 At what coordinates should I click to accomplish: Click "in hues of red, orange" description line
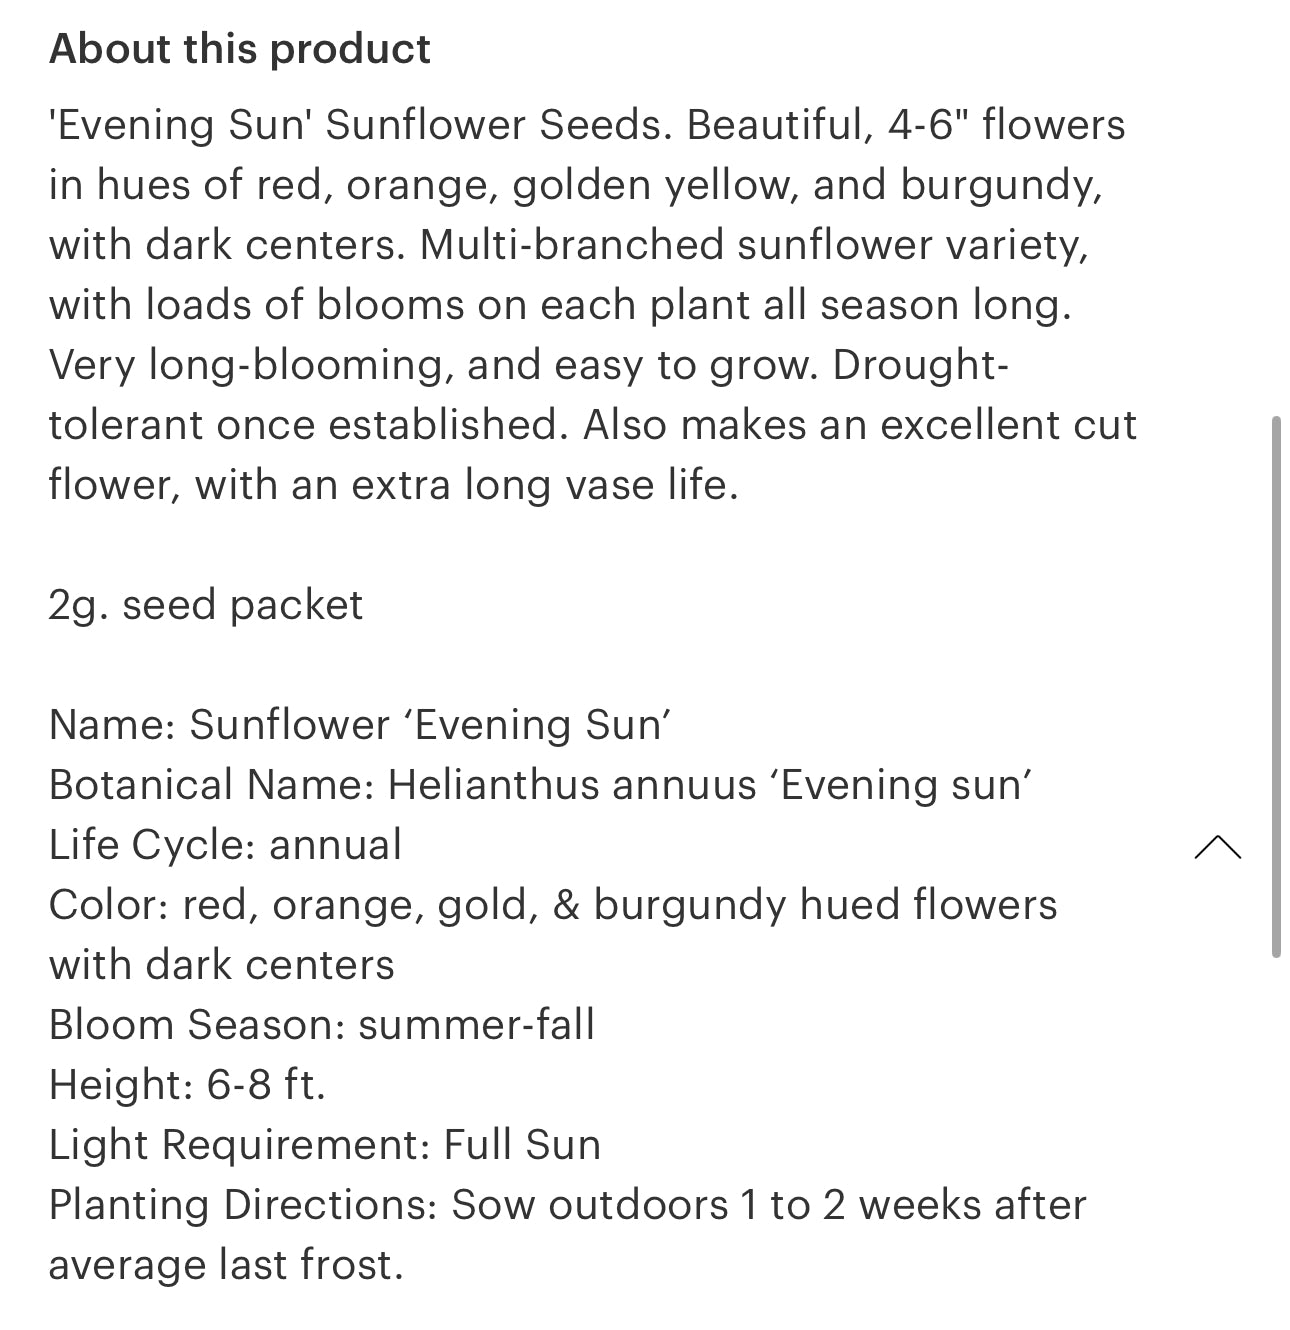tap(575, 185)
